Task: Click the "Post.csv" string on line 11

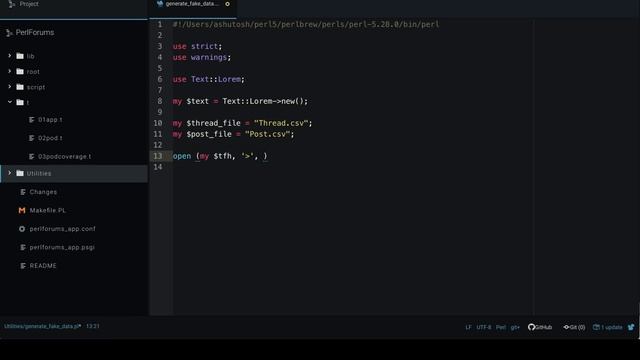Action: pyautogui.click(x=267, y=134)
